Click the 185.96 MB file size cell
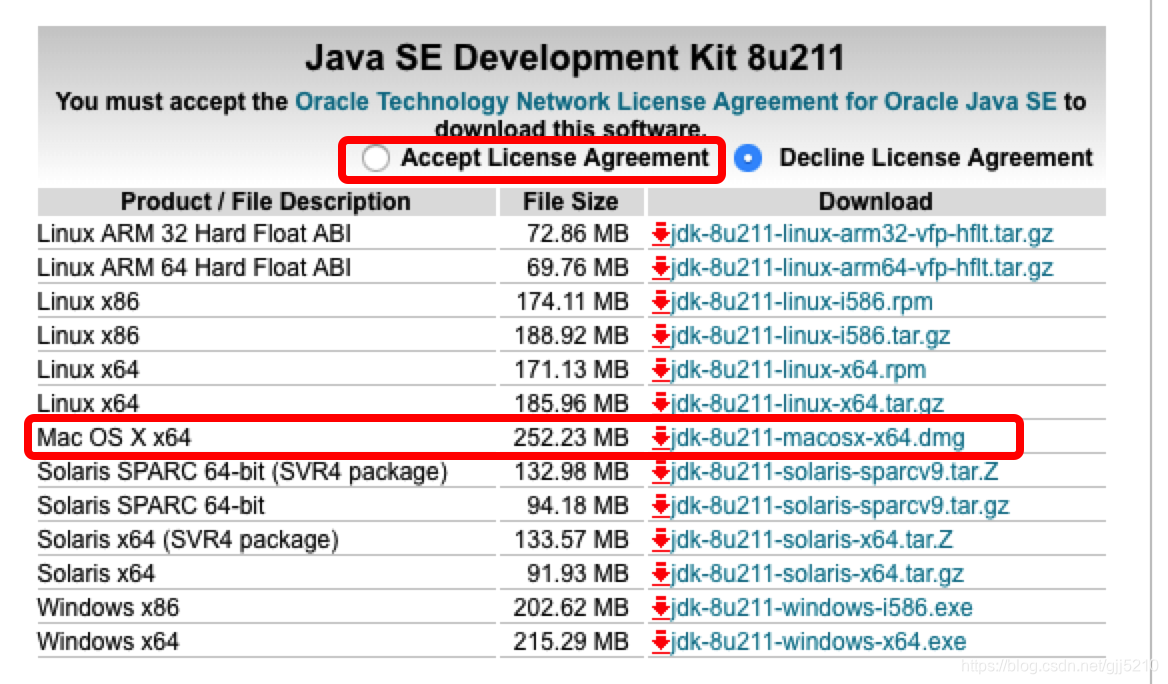 (571, 403)
